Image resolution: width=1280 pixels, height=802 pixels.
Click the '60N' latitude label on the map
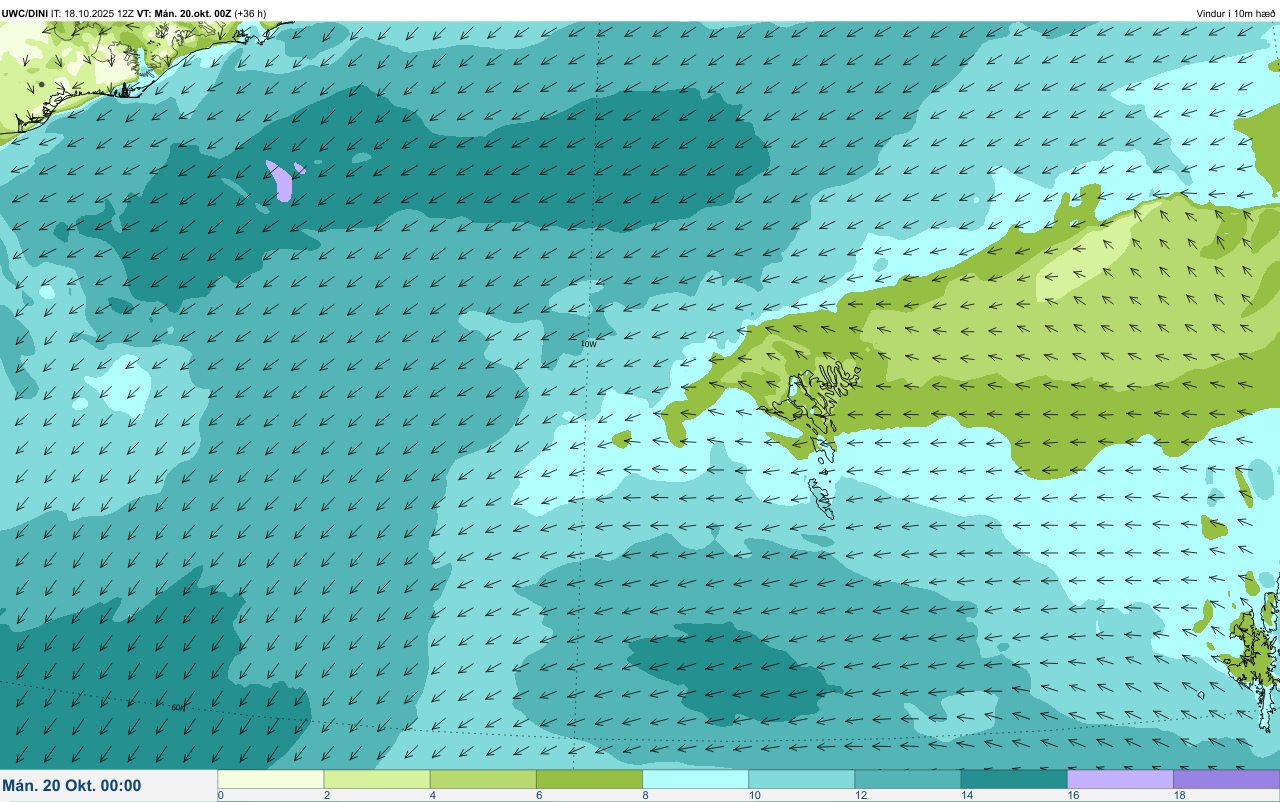178,707
